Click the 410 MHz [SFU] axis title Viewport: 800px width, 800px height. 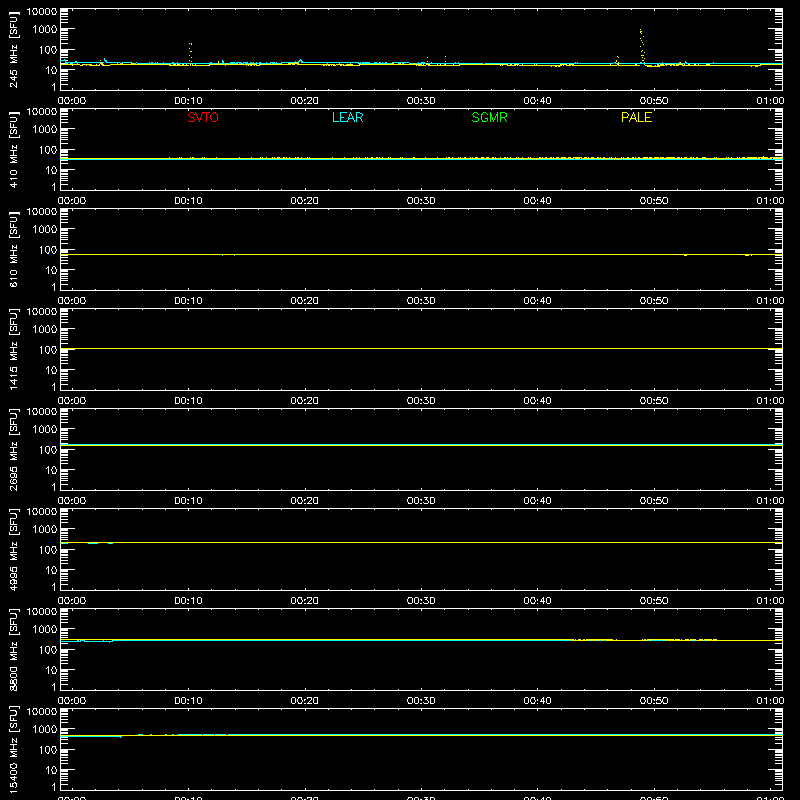click(x=13, y=149)
